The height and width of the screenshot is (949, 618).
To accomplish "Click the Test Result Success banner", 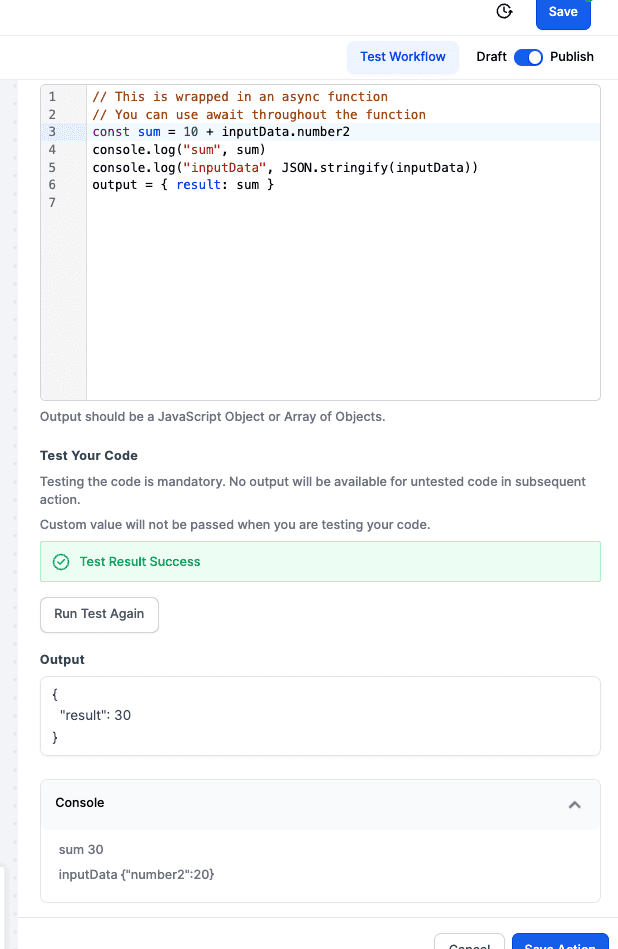I will coord(320,562).
